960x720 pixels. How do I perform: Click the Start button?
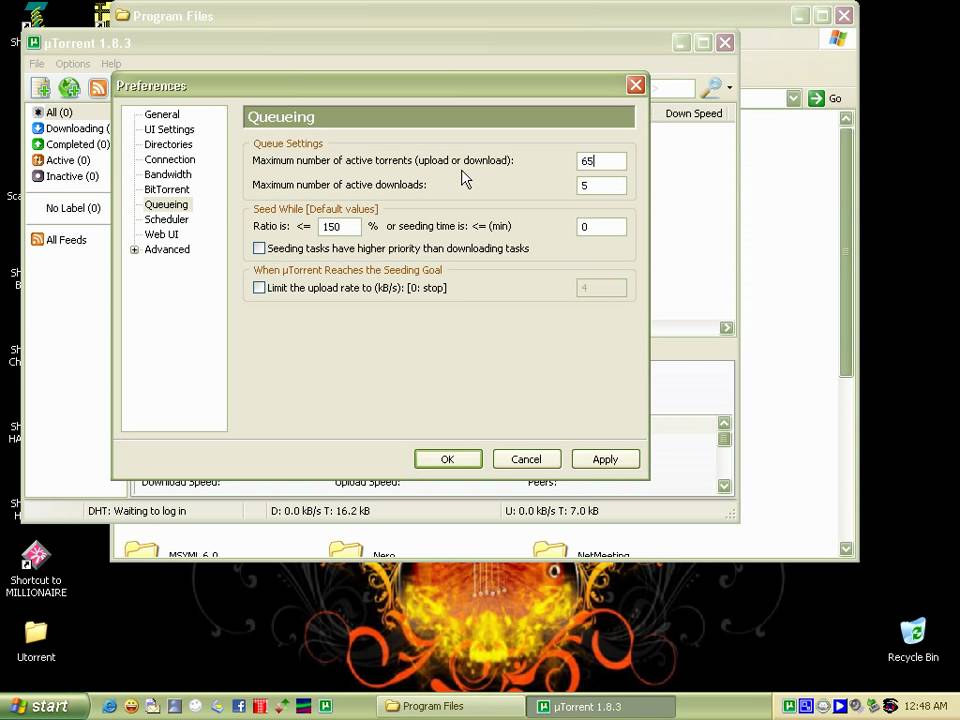click(x=43, y=706)
